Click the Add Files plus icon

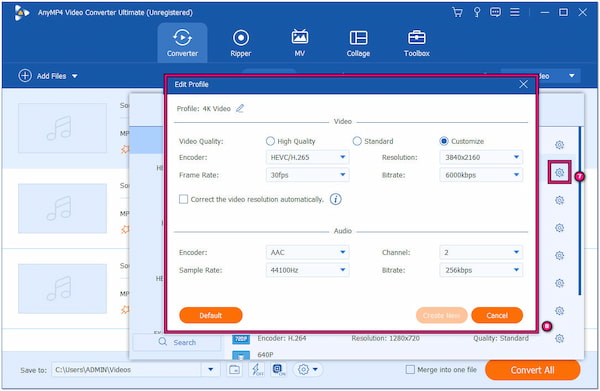point(25,76)
